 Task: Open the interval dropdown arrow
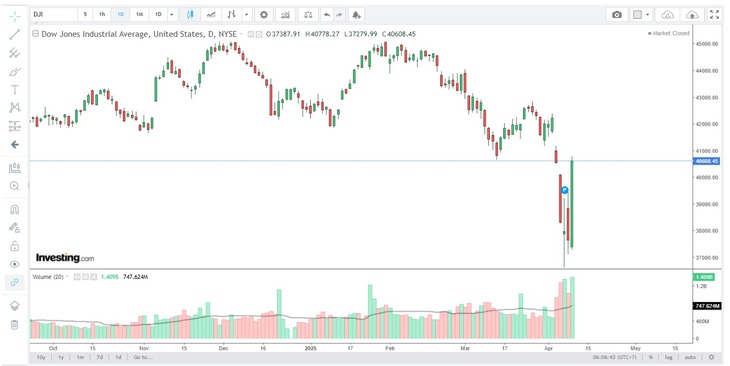pyautogui.click(x=172, y=14)
